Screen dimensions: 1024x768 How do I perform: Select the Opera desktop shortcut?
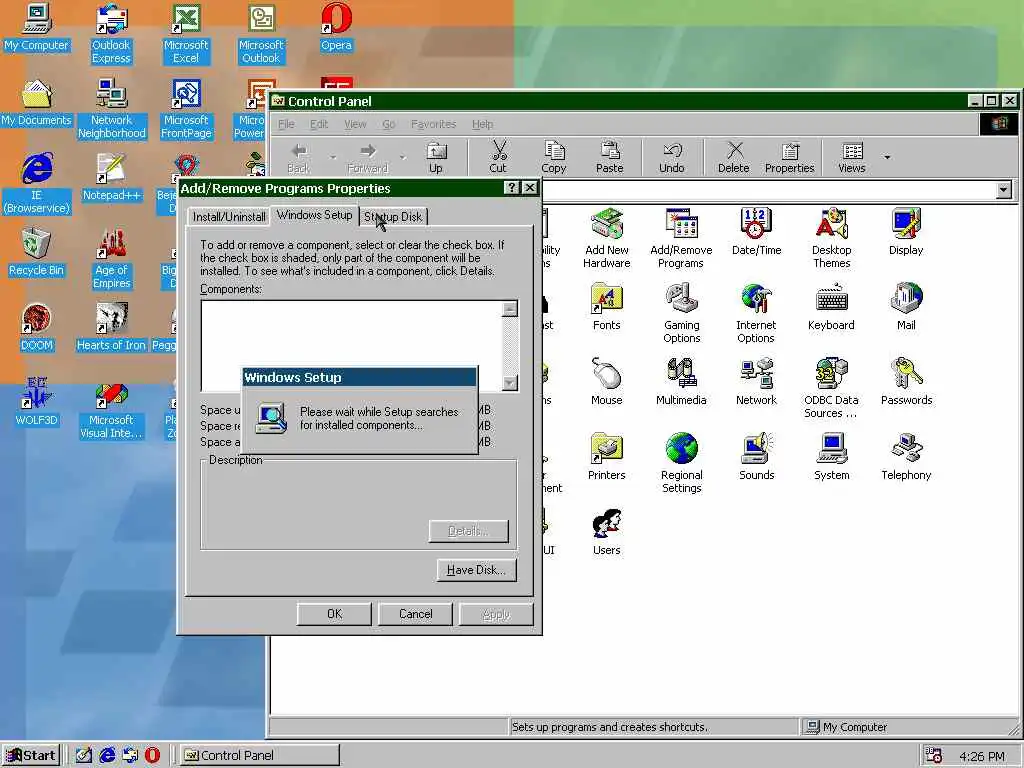[336, 27]
